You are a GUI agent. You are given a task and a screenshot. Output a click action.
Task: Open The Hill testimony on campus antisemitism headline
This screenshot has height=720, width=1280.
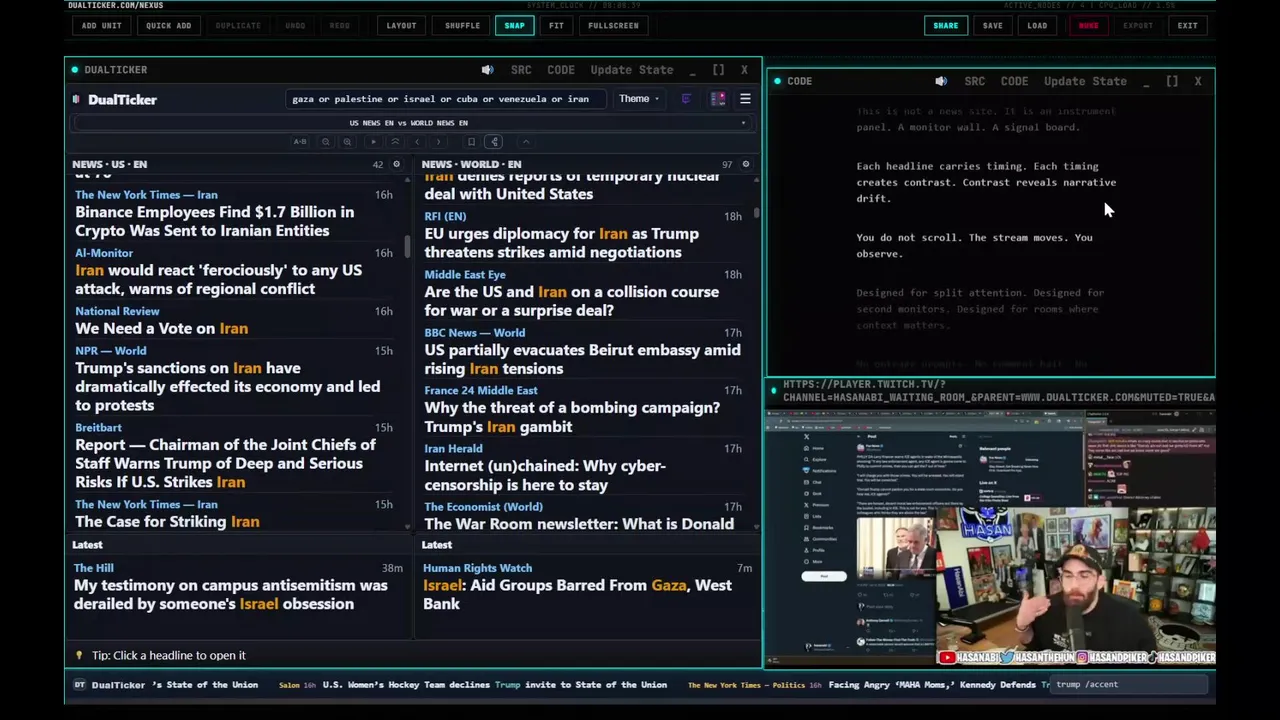point(230,594)
